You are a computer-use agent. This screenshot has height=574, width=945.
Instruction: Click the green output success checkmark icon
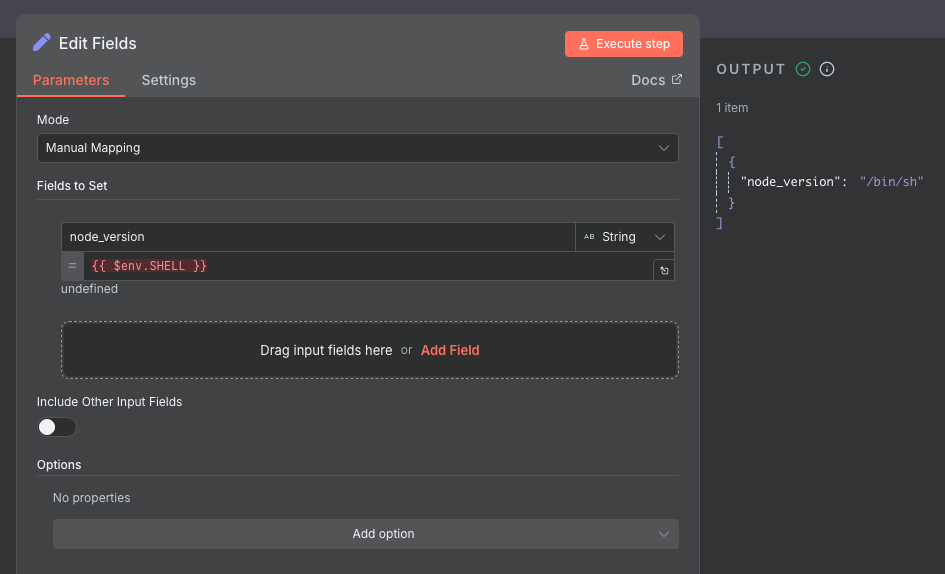[803, 69]
